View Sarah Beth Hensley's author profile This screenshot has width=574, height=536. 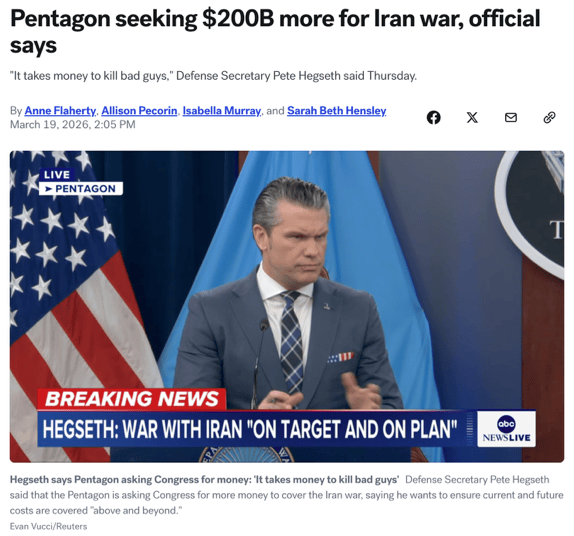[x=336, y=111]
